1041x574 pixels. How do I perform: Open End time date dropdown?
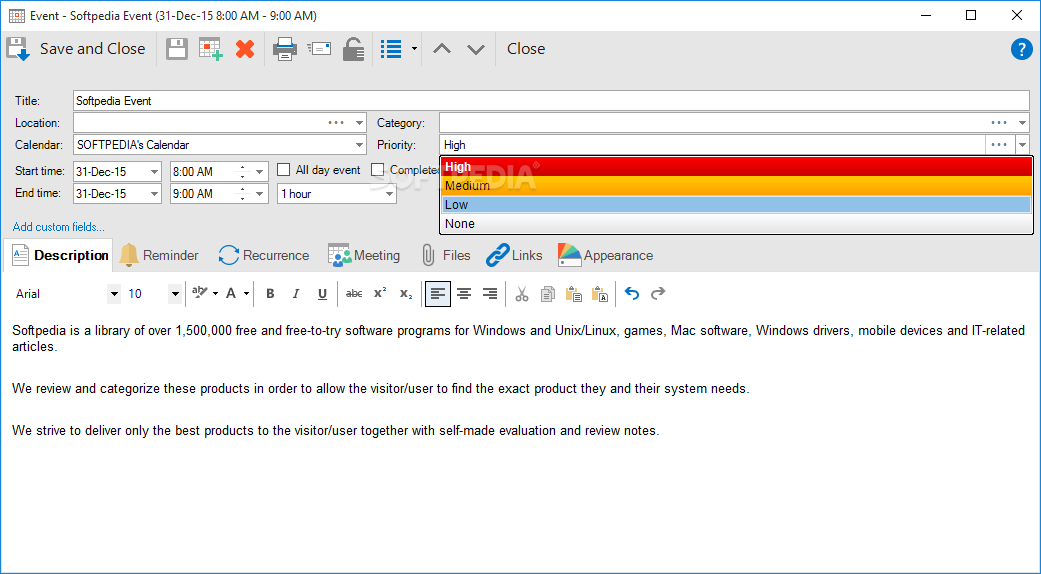(154, 194)
